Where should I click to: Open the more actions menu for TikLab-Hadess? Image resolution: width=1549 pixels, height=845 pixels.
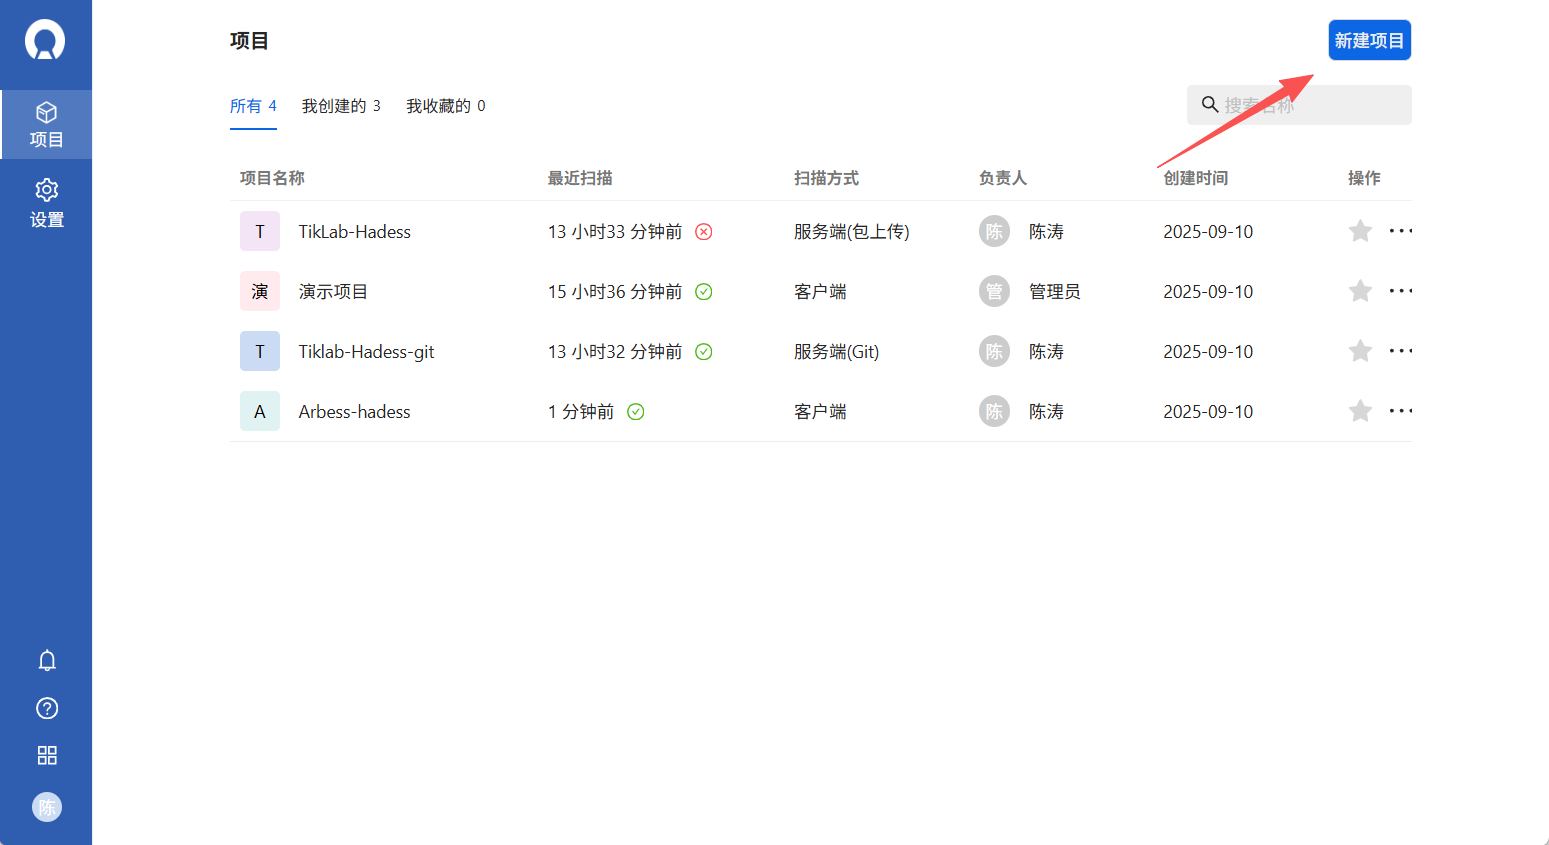[1401, 231]
